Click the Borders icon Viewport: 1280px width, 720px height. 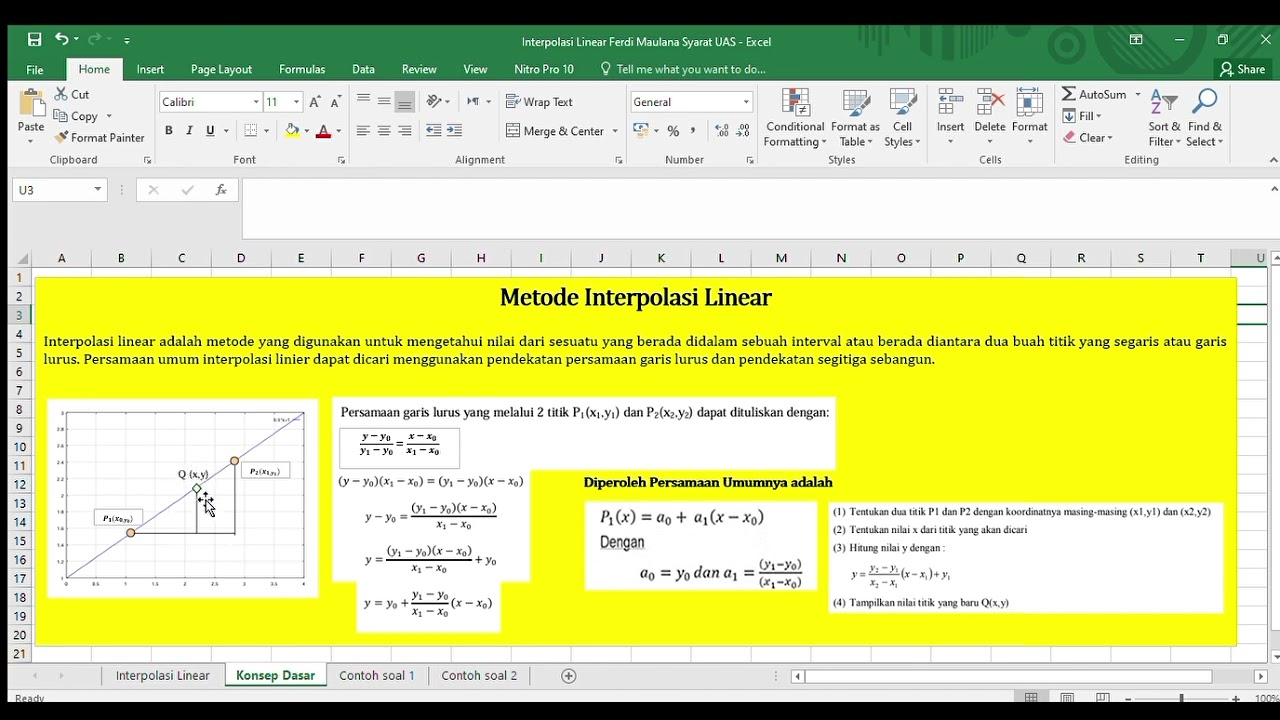coord(251,131)
